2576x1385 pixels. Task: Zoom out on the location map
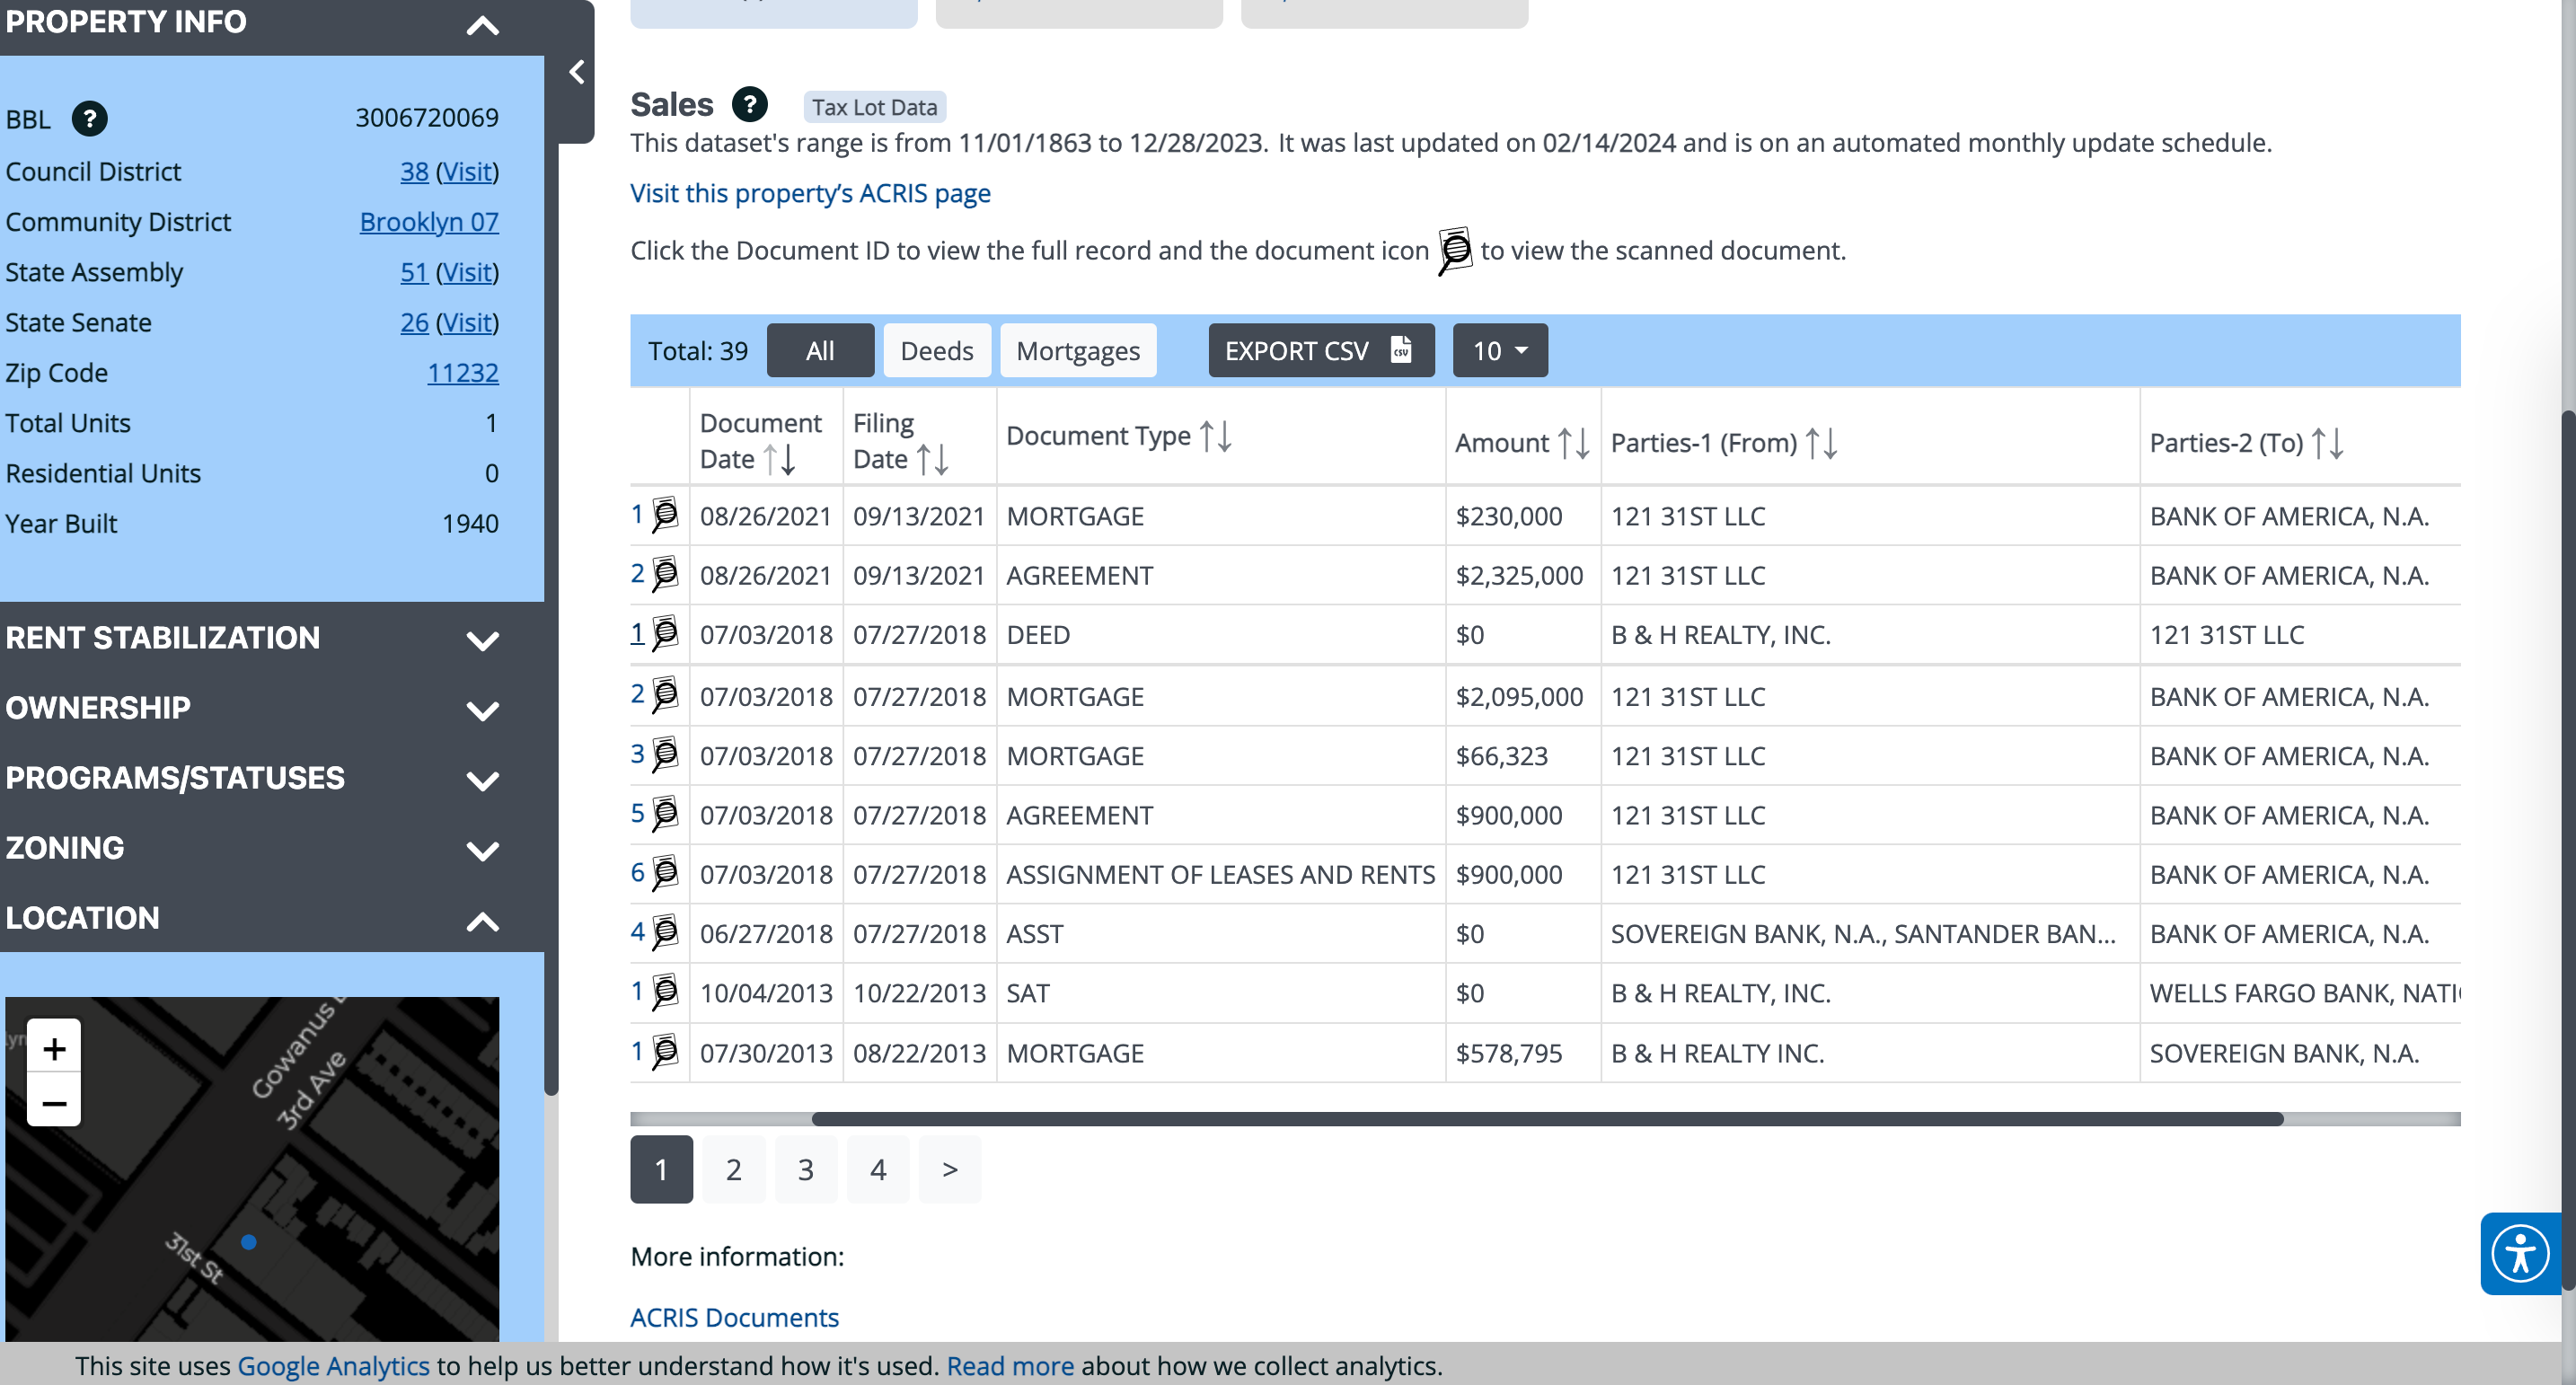[54, 1102]
